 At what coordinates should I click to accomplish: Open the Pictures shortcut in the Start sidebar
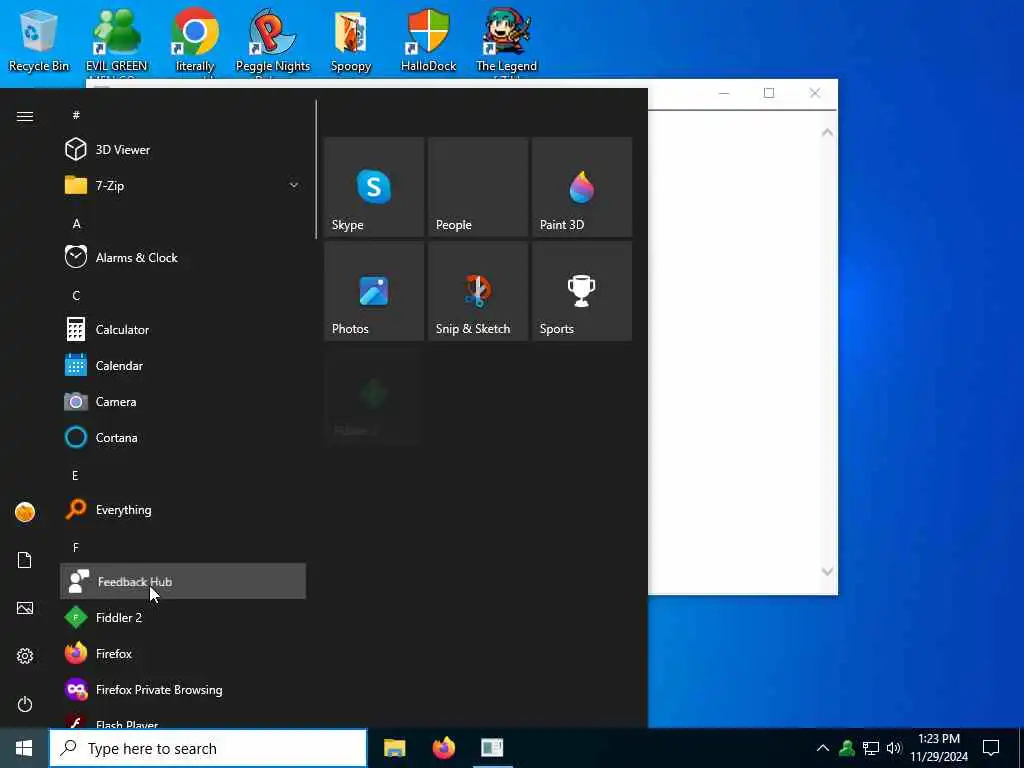25,608
